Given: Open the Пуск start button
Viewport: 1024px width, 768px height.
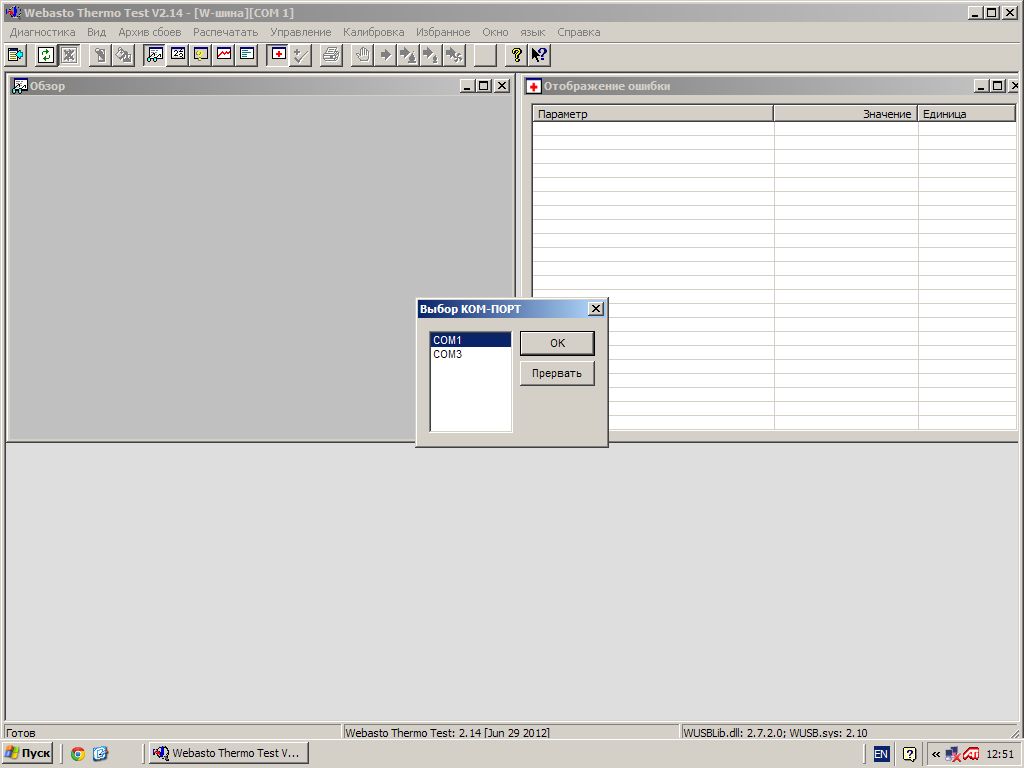Looking at the screenshot, I should (x=27, y=753).
